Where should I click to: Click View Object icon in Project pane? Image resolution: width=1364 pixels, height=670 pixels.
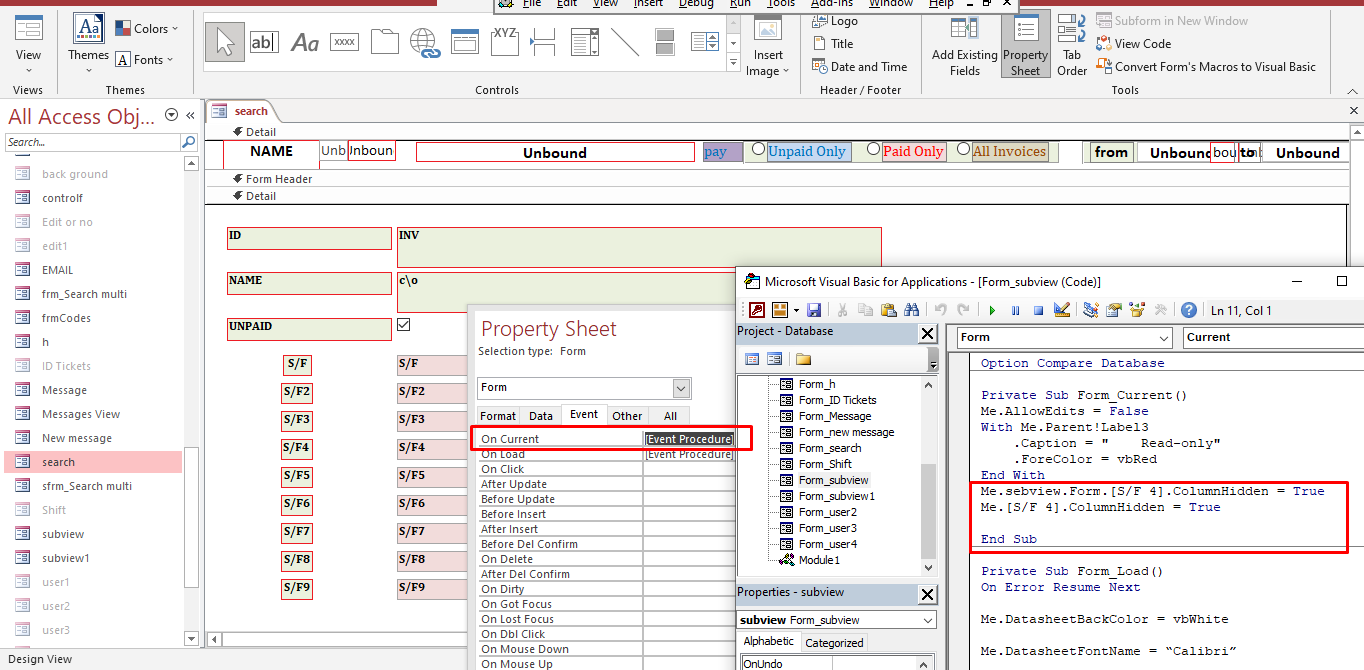click(774, 359)
